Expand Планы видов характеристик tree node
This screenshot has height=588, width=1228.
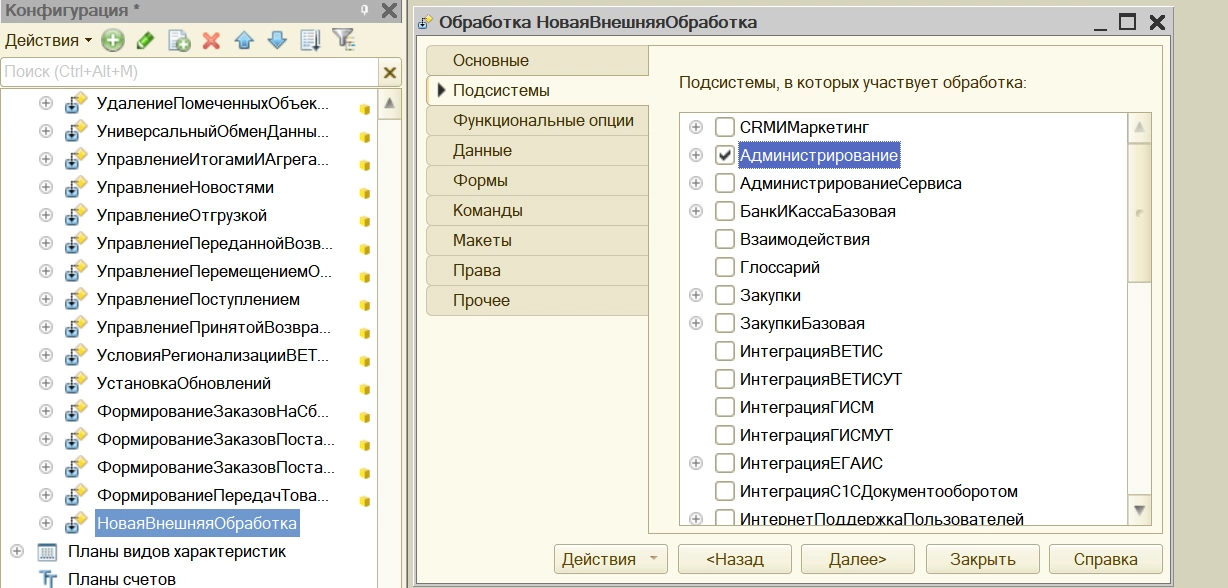point(17,552)
